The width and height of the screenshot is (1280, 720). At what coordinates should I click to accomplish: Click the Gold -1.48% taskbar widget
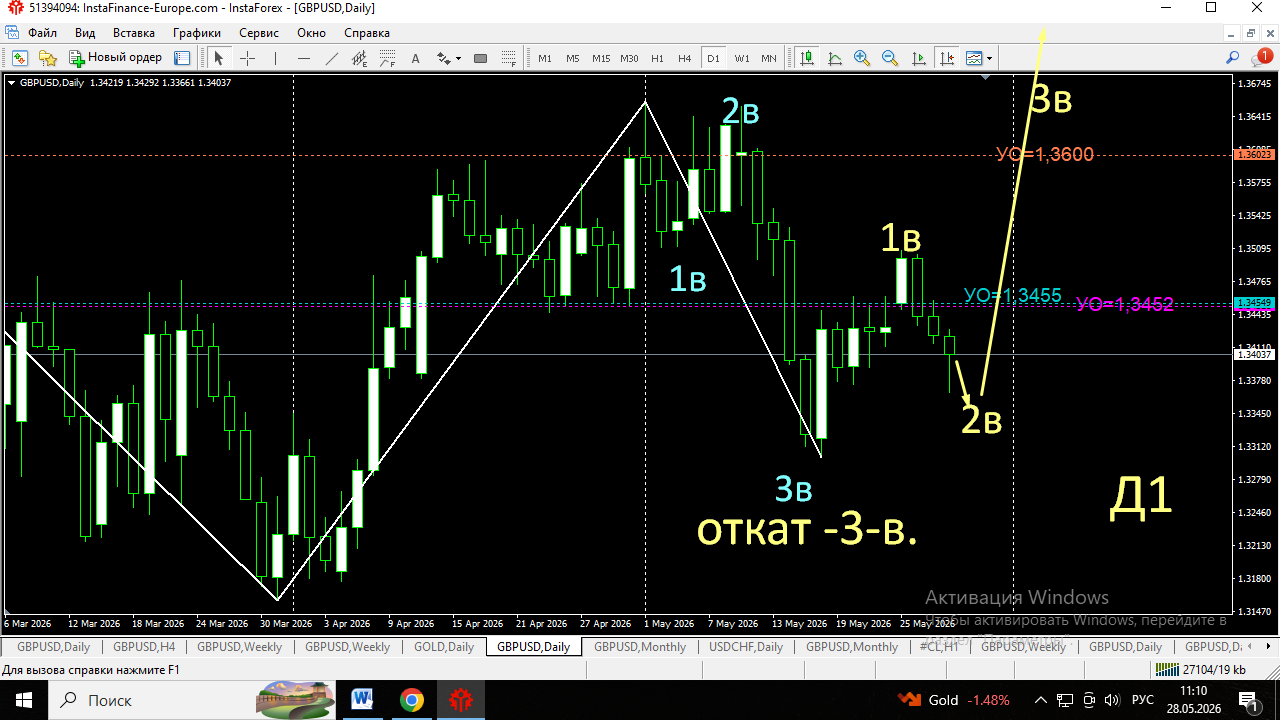[953, 700]
